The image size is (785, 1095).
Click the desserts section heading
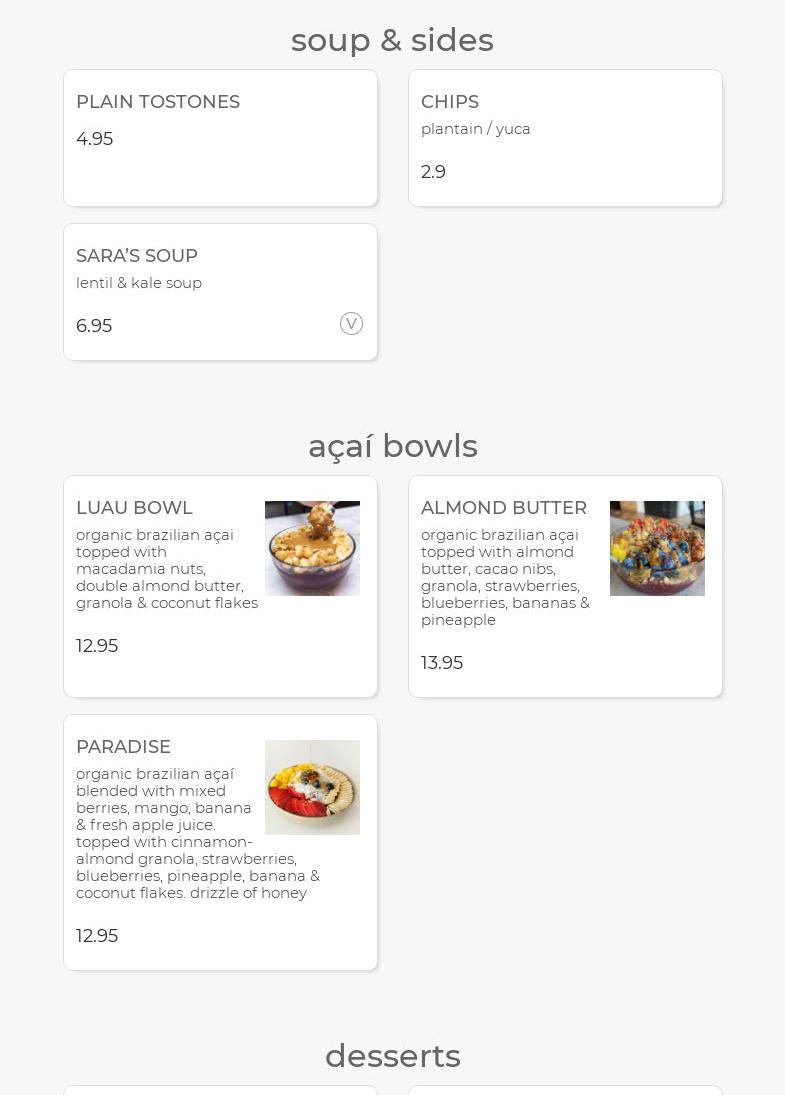(x=392, y=1056)
